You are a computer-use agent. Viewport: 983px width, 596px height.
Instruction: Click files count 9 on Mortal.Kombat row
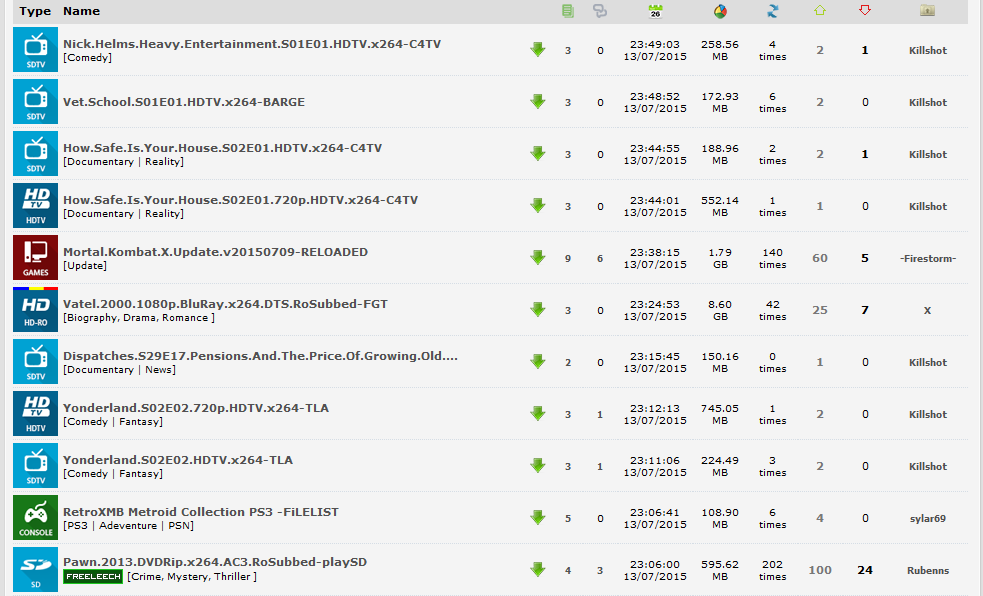point(568,259)
